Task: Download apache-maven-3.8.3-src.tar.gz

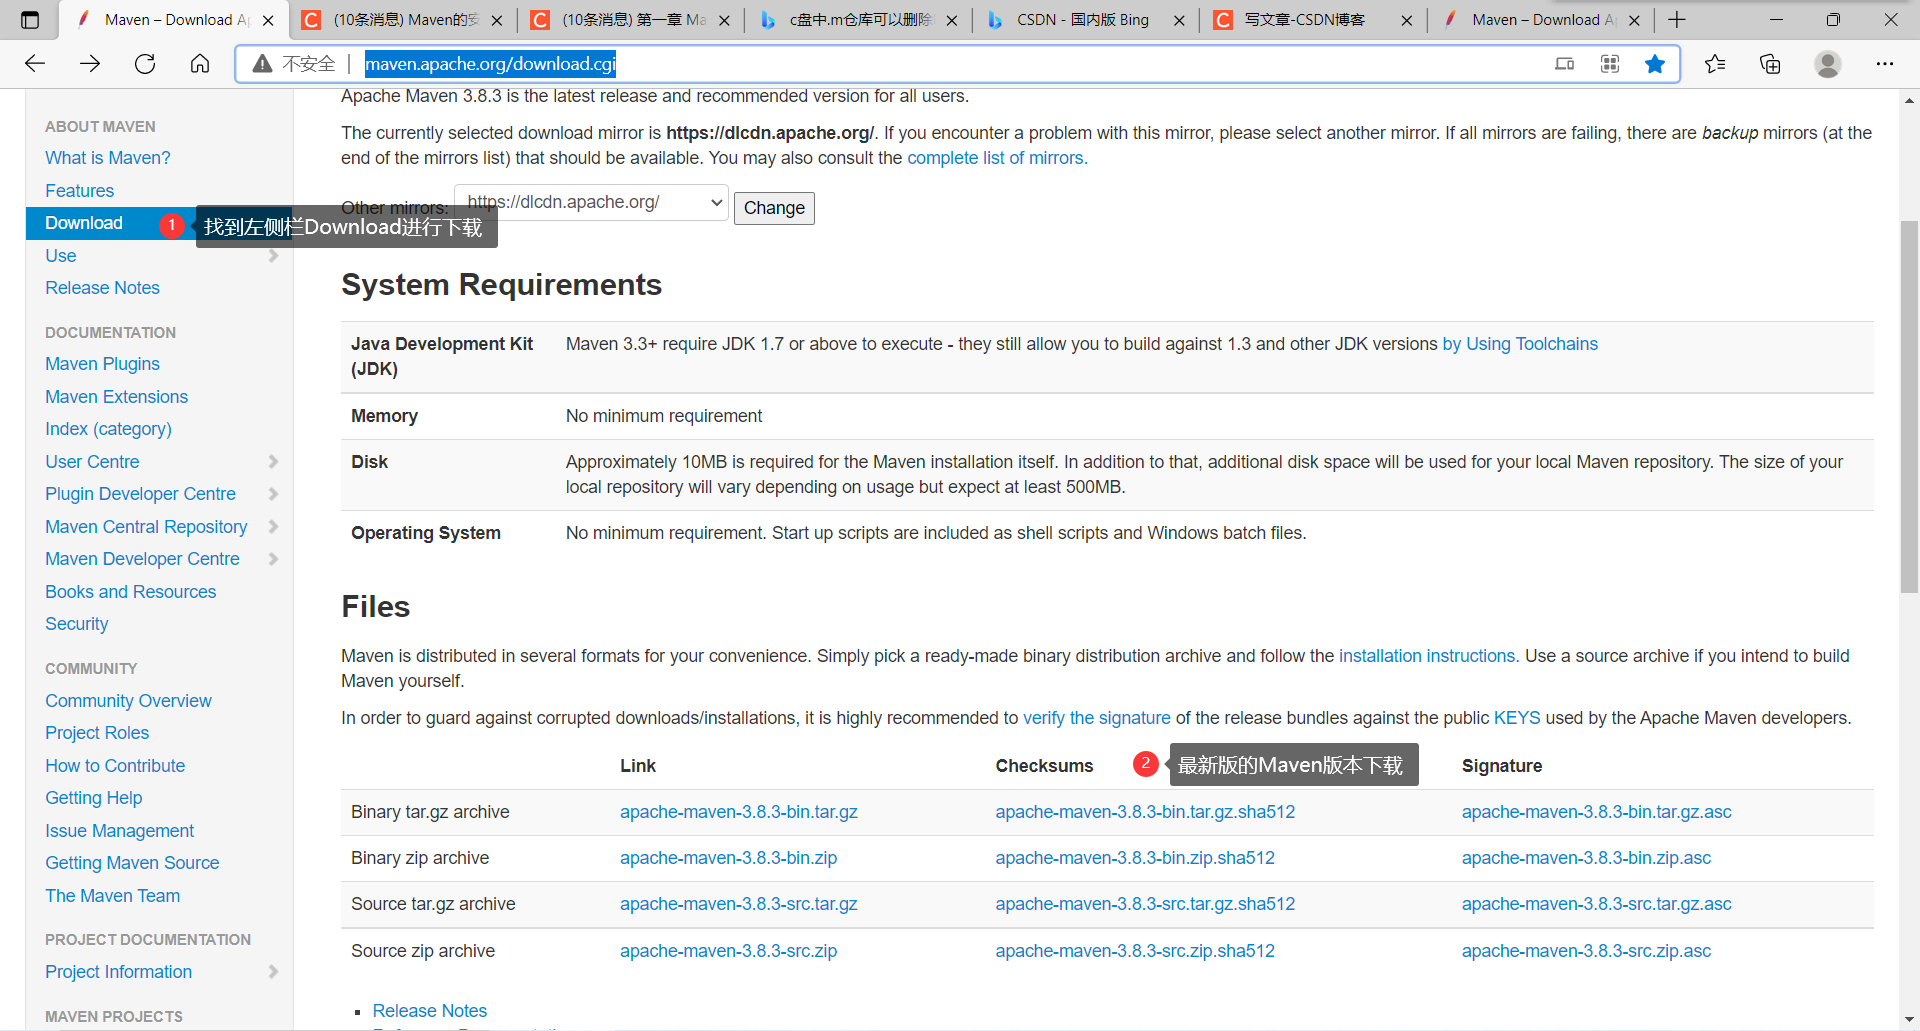Action: (739, 904)
